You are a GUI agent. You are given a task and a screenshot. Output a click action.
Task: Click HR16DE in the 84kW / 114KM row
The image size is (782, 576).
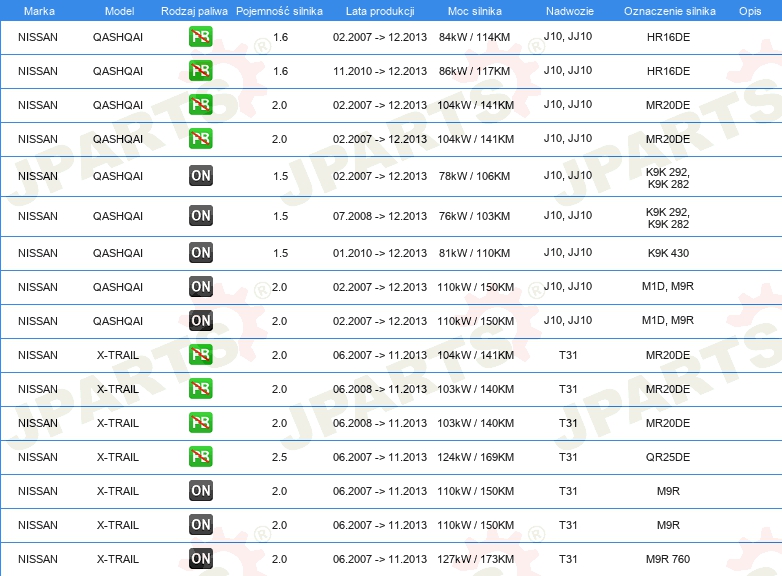(668, 37)
